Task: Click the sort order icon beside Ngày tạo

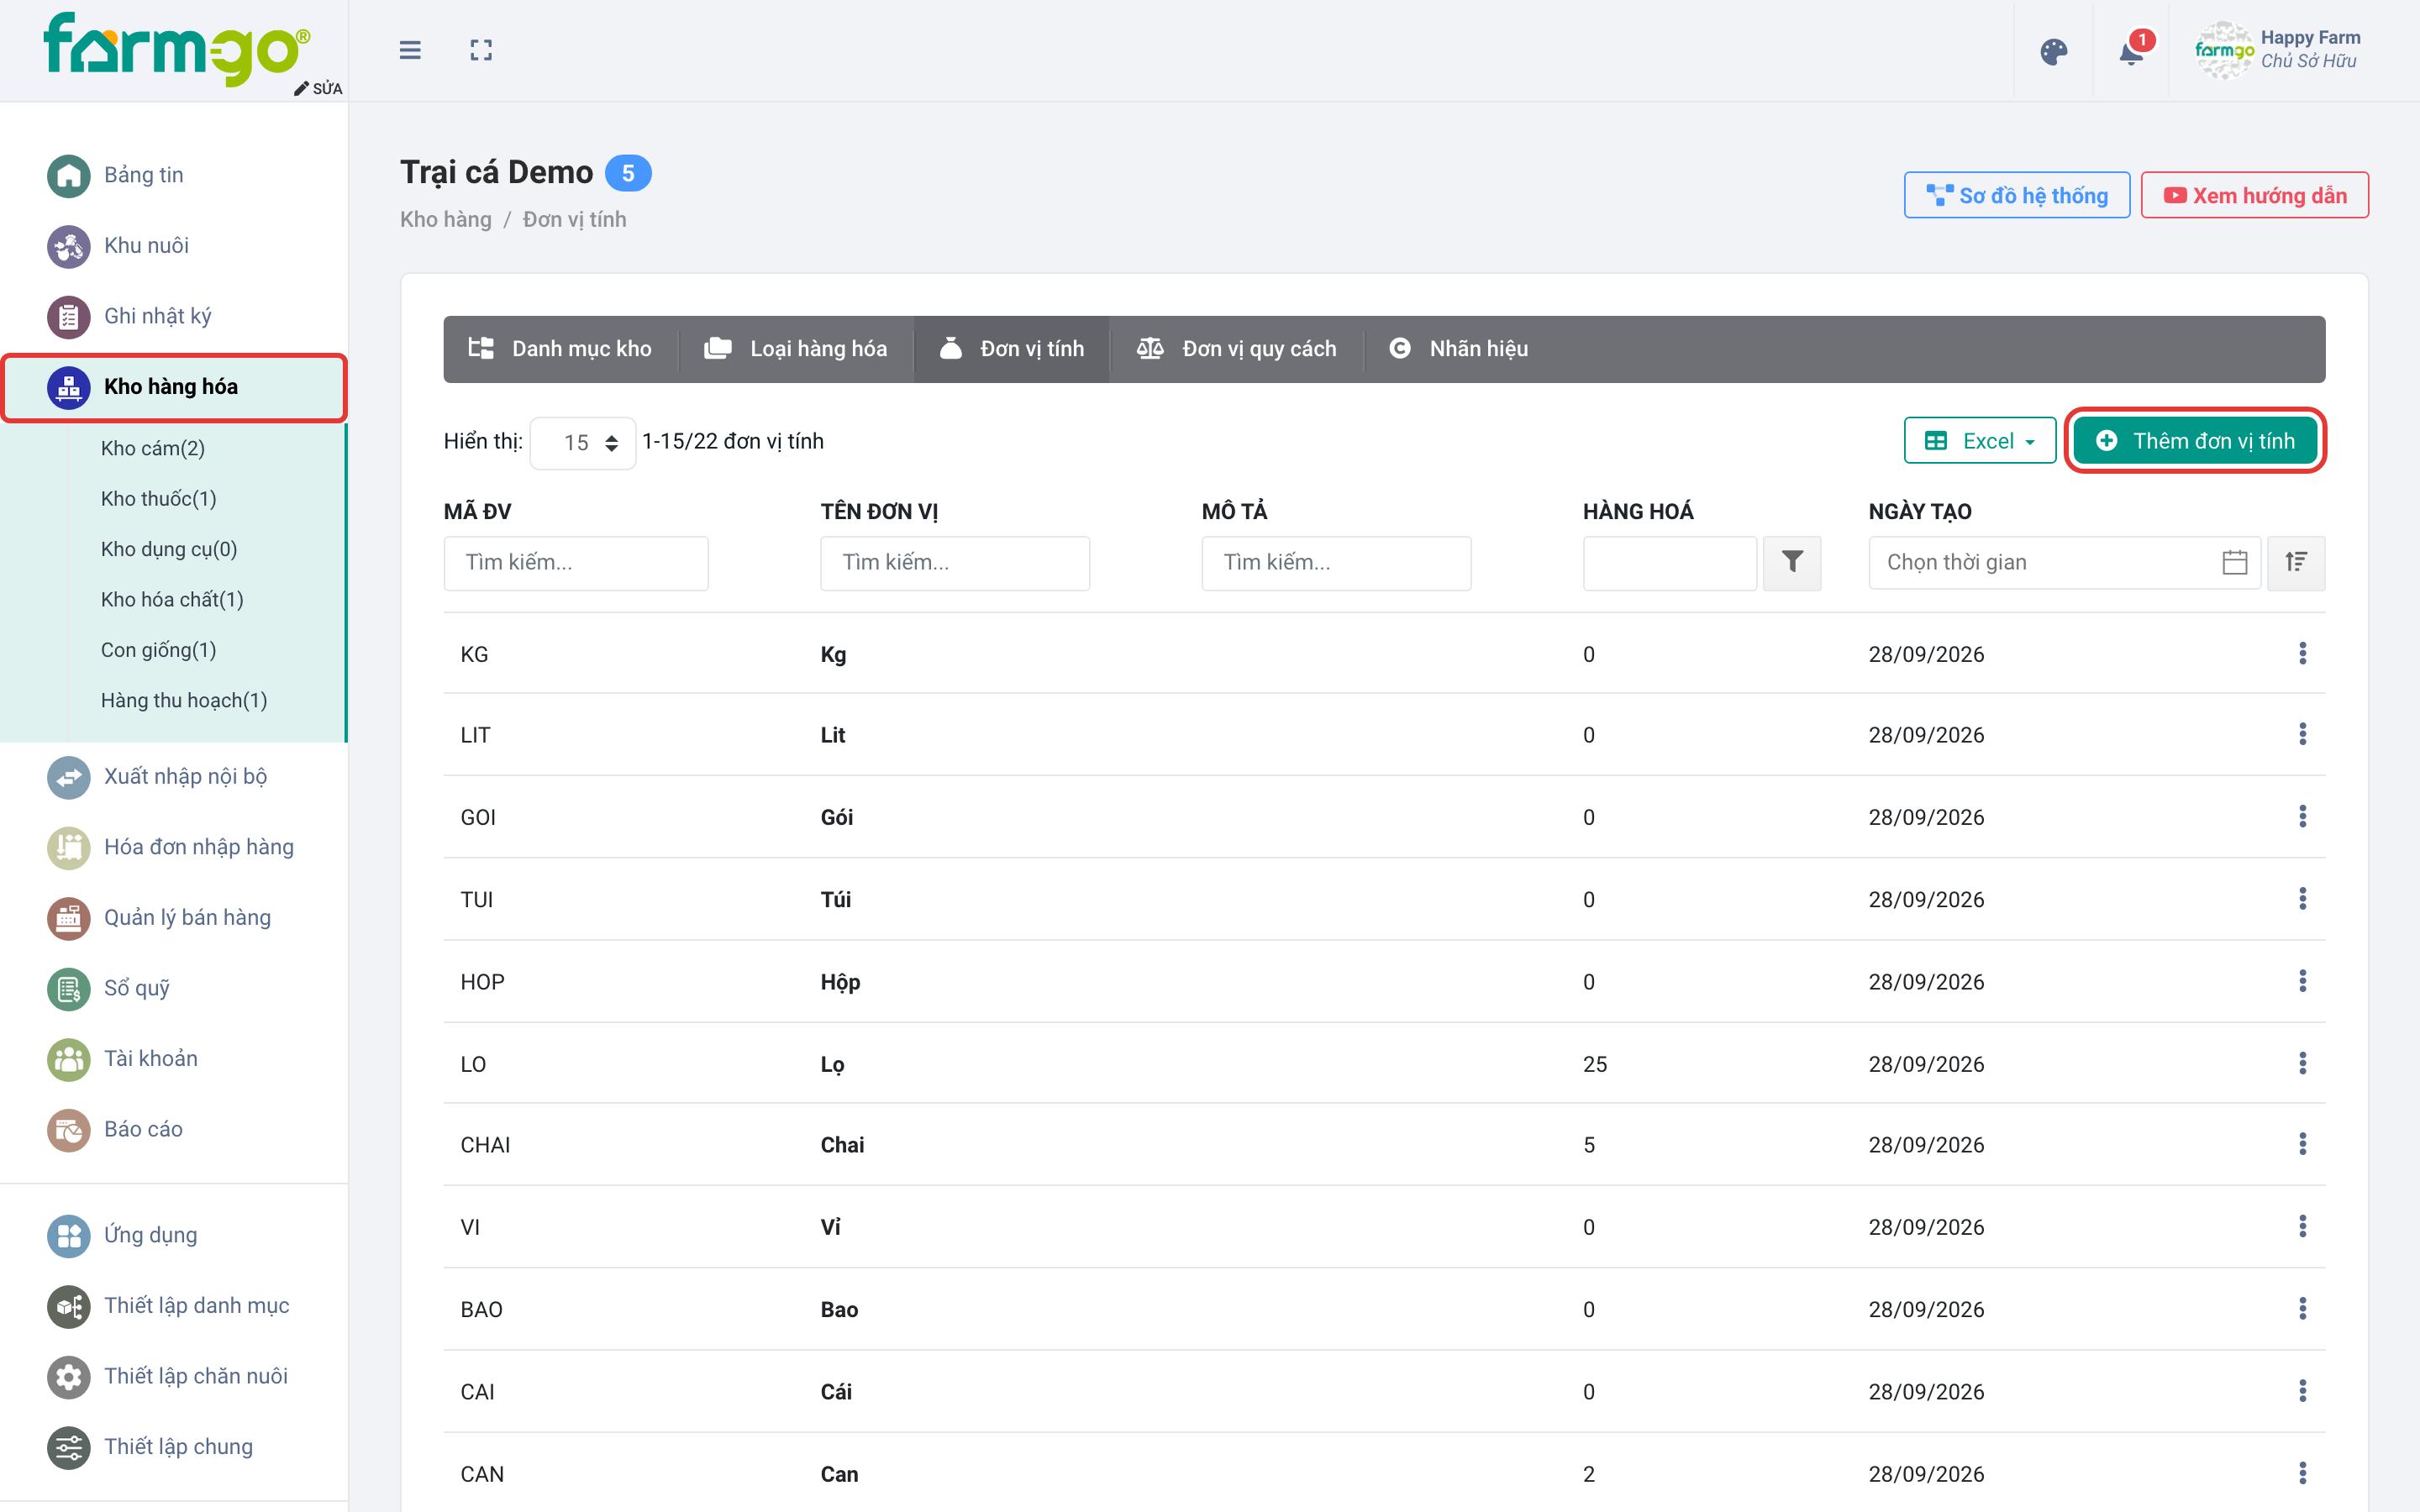Action: pos(2296,563)
